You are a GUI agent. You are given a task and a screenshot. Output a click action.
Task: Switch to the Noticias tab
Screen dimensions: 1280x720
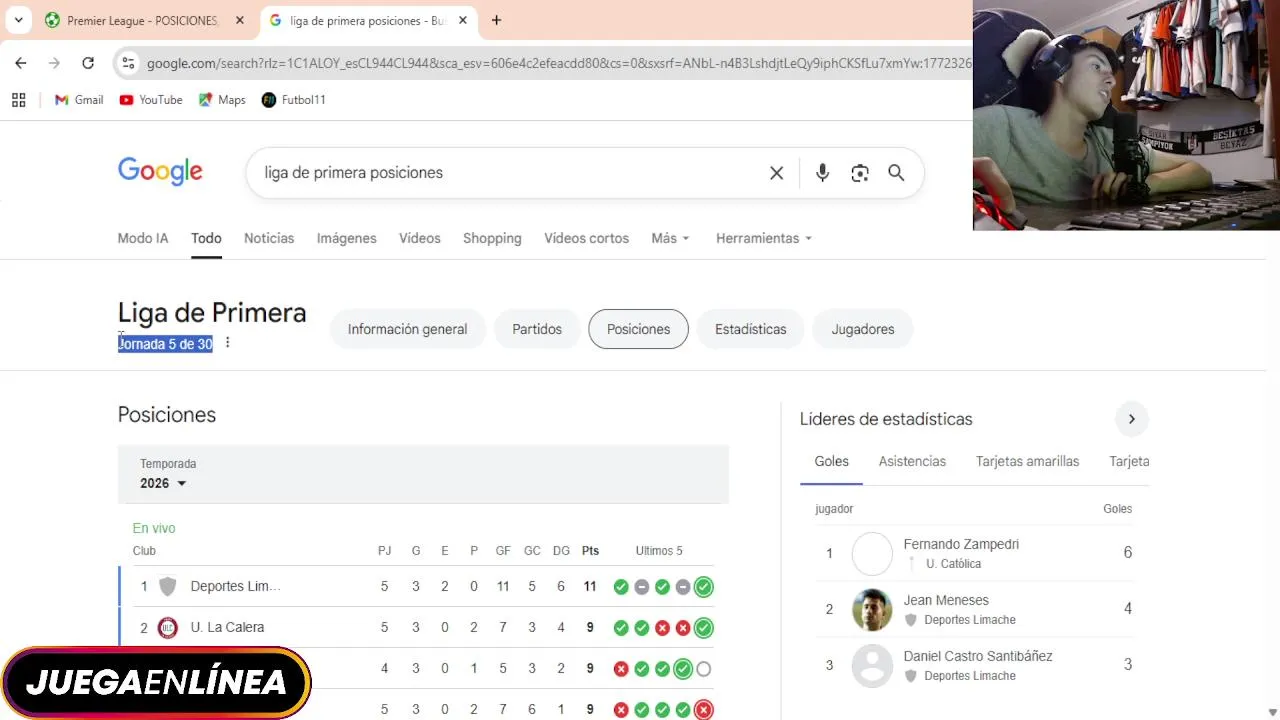point(269,238)
